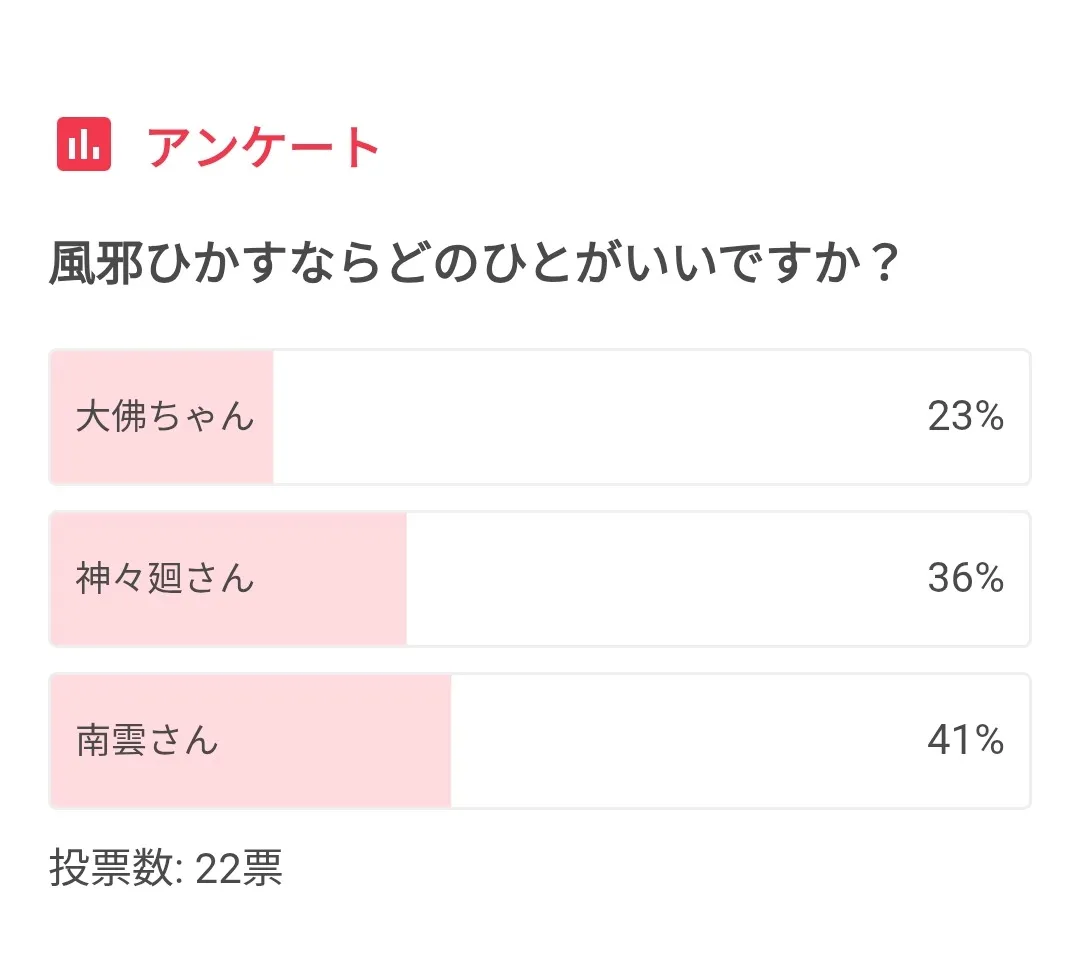The width and height of the screenshot is (1080, 966).
Task: Click the 23% result value
Action: tap(965, 416)
